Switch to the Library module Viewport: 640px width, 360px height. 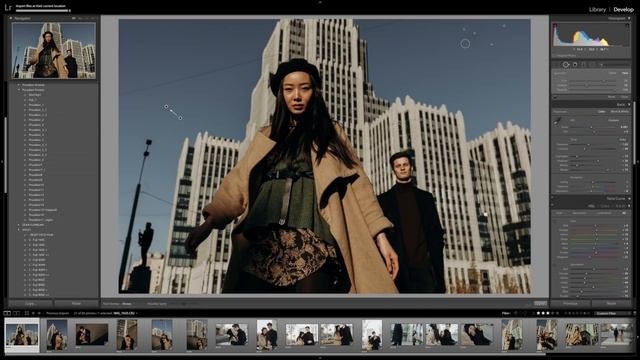597,9
